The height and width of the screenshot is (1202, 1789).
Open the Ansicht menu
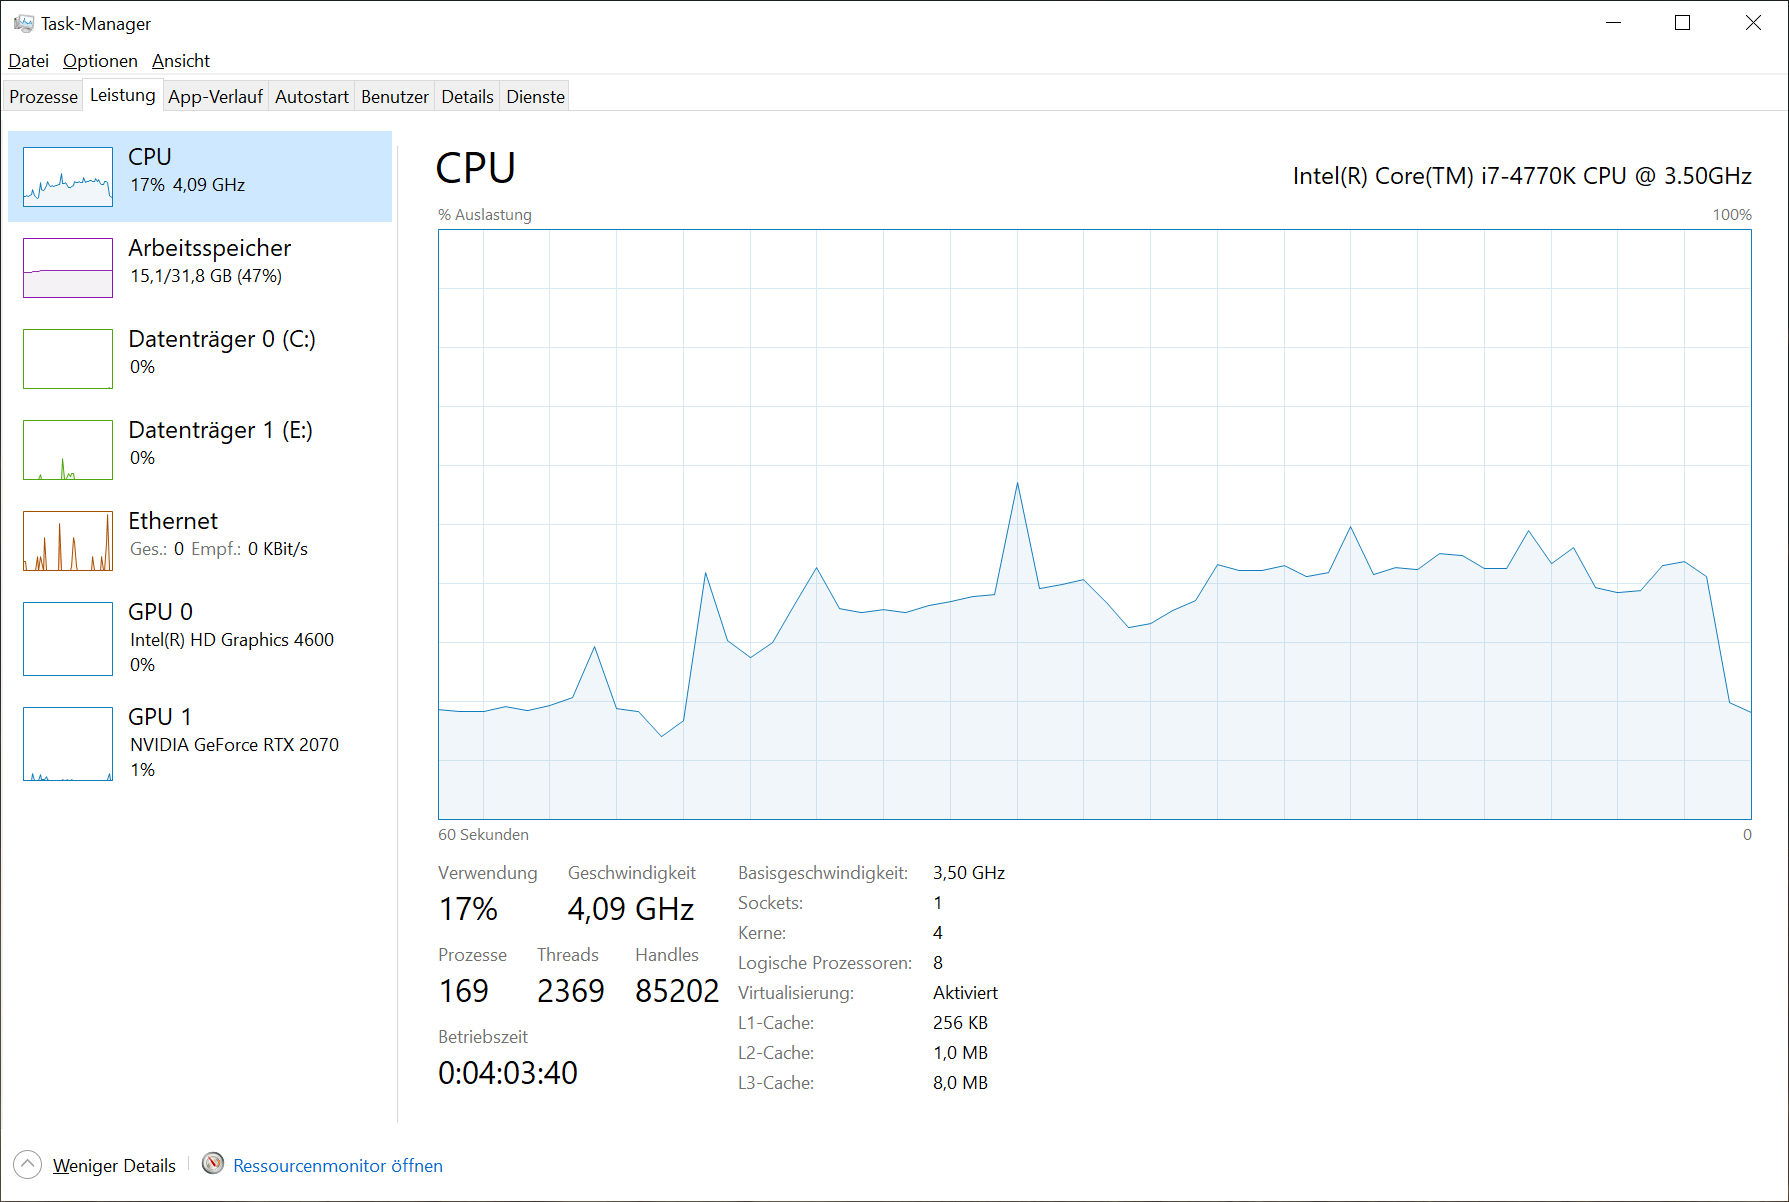pyautogui.click(x=181, y=61)
